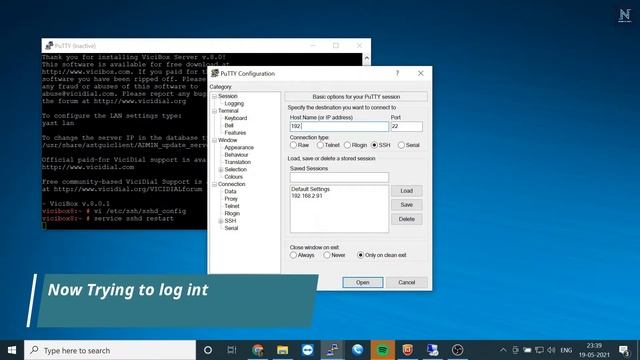Viewport: 640px width, 360px height.
Task: Close the PuTTY Configuration dialog
Action: 420,73
